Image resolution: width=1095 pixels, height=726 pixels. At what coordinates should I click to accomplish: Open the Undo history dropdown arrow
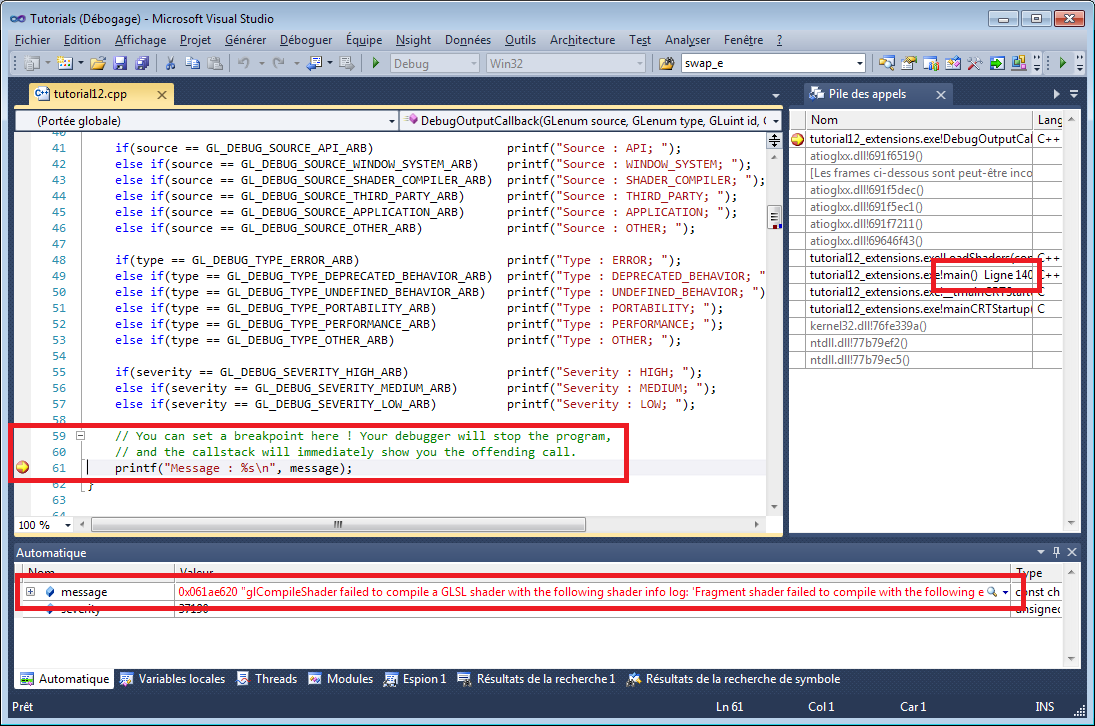262,64
